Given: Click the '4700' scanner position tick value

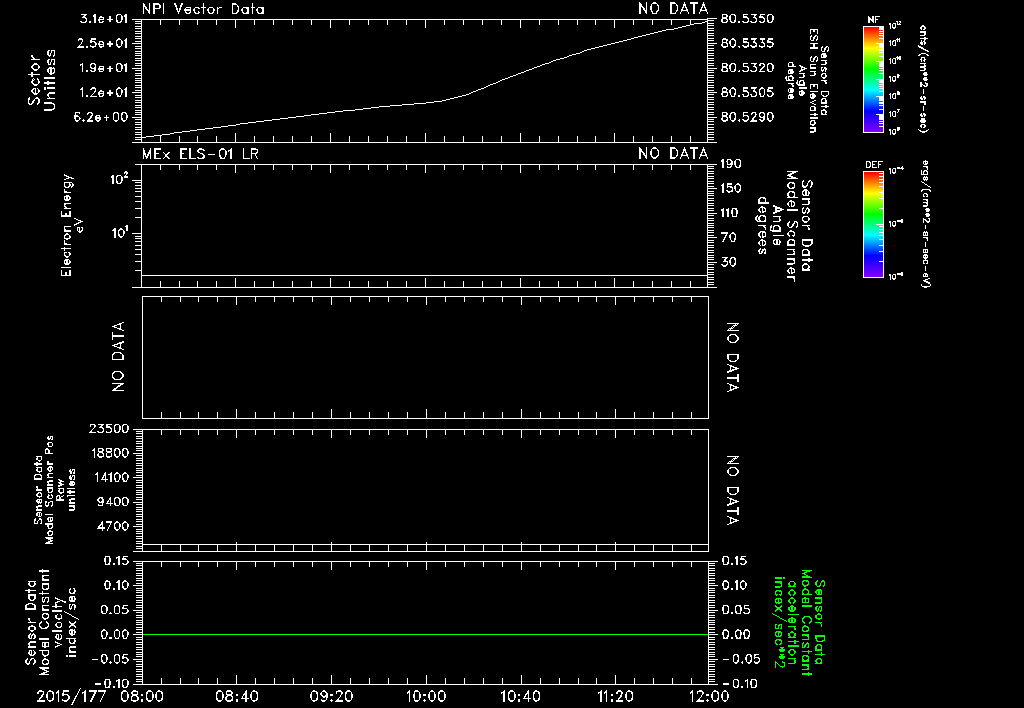Looking at the screenshot, I should 112,526.
